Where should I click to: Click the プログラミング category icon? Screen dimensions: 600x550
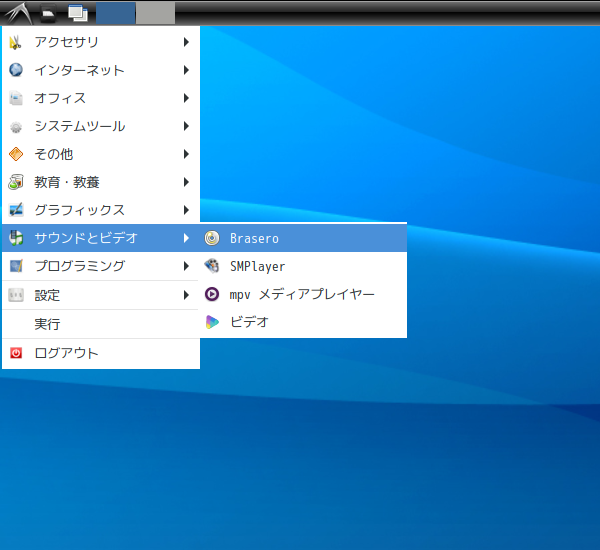coord(16,266)
